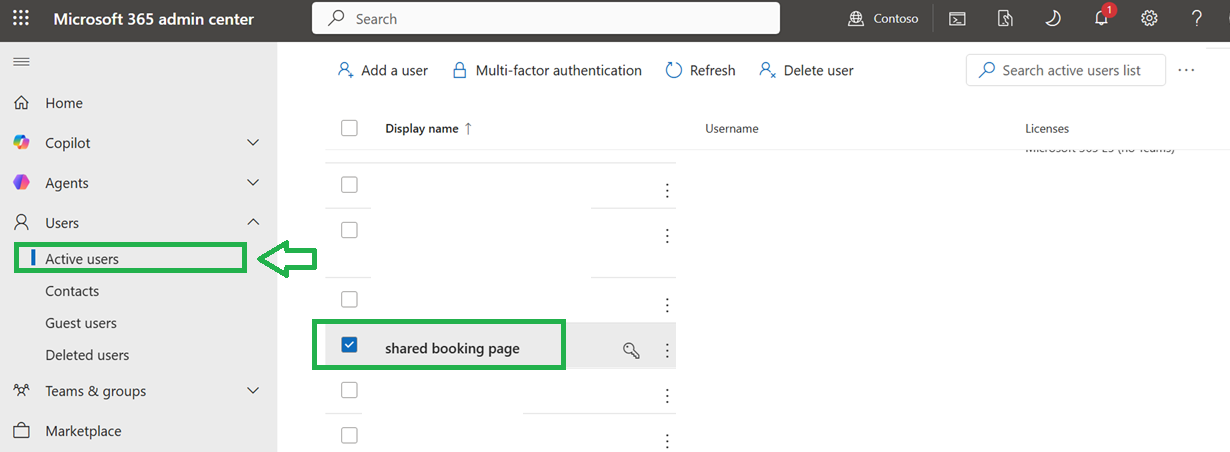The image size is (1230, 452).
Task: Open toolbar more options ellipsis
Action: tap(1187, 70)
